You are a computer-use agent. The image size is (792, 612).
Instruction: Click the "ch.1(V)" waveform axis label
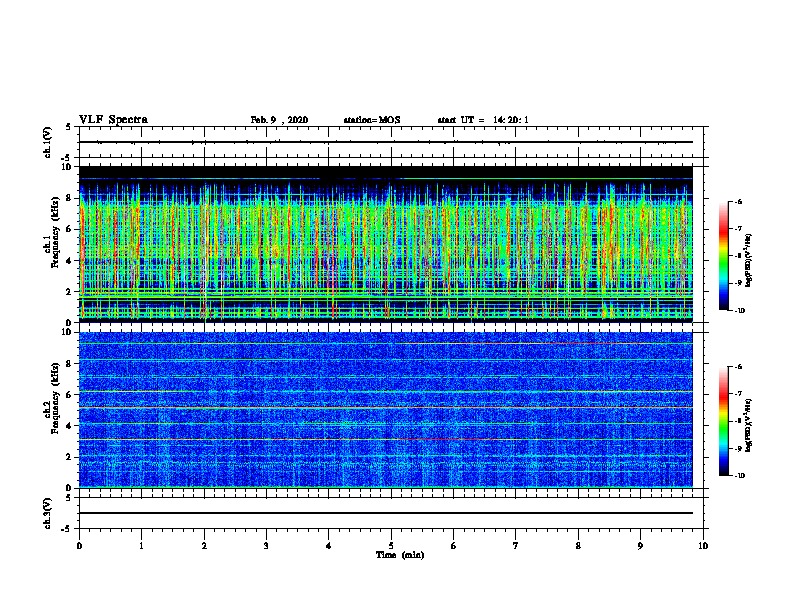tap(48, 142)
